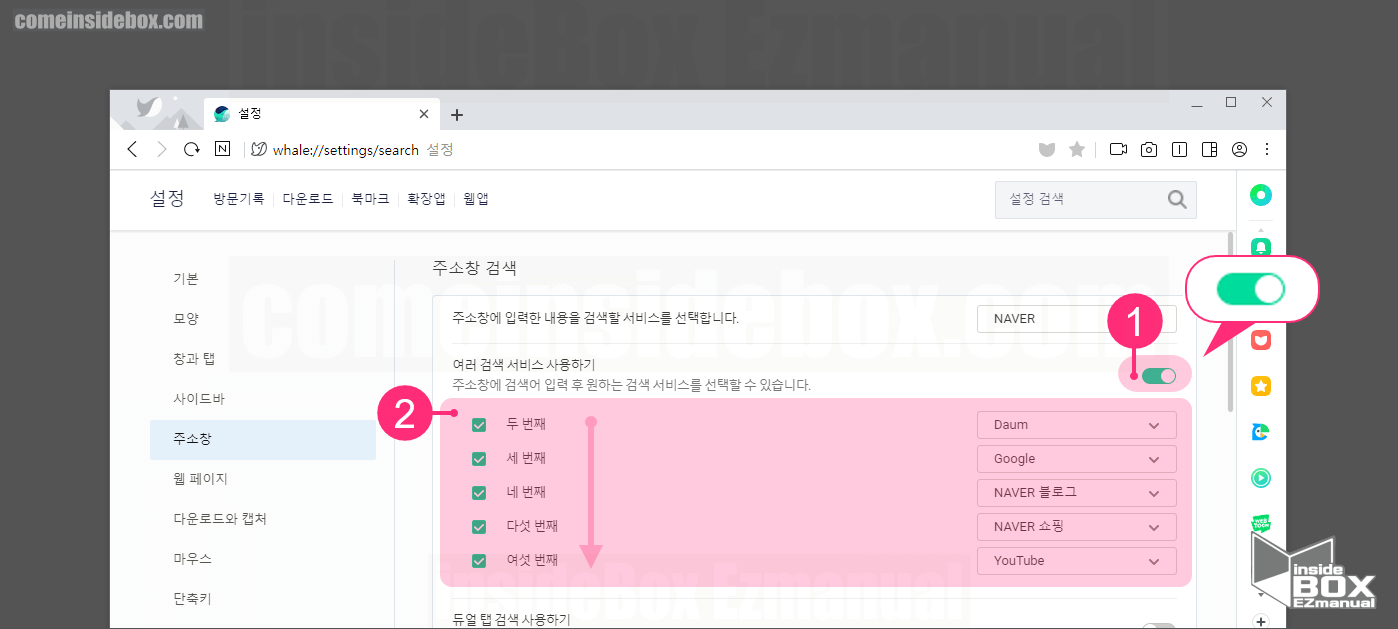Image resolution: width=1398 pixels, height=629 pixels.
Task: Toggle the sidebar panel icon
Action: 1209,150
